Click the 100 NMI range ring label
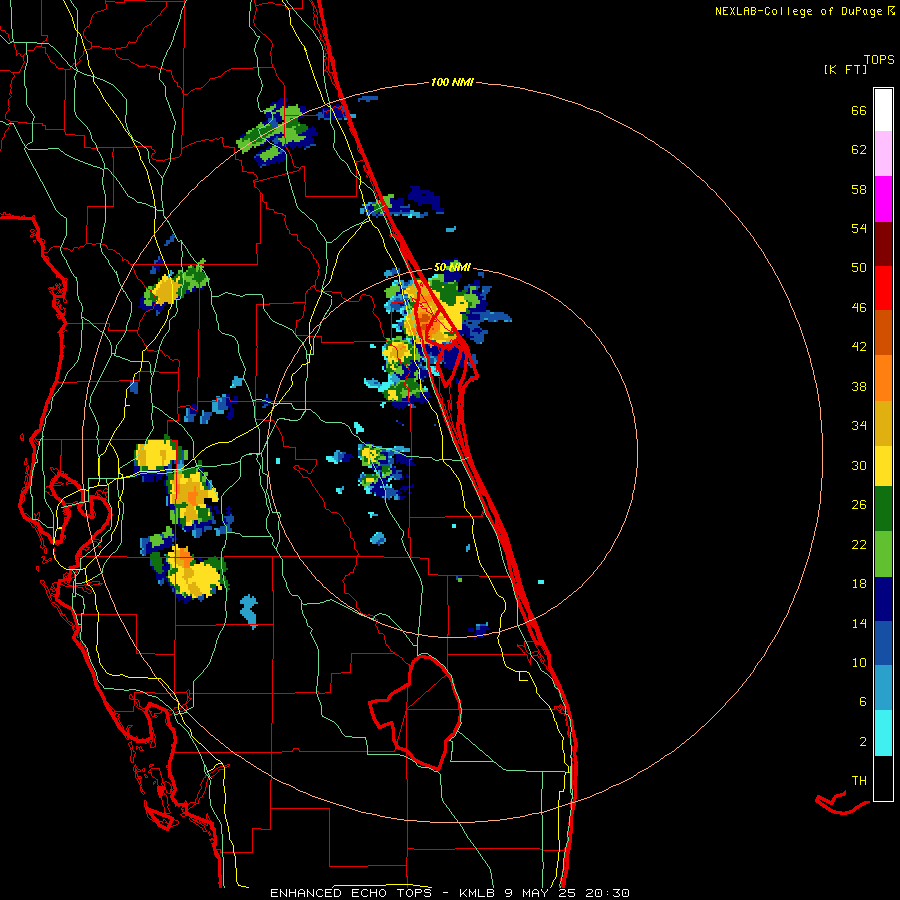Viewport: 900px width, 900px height. coord(452,83)
